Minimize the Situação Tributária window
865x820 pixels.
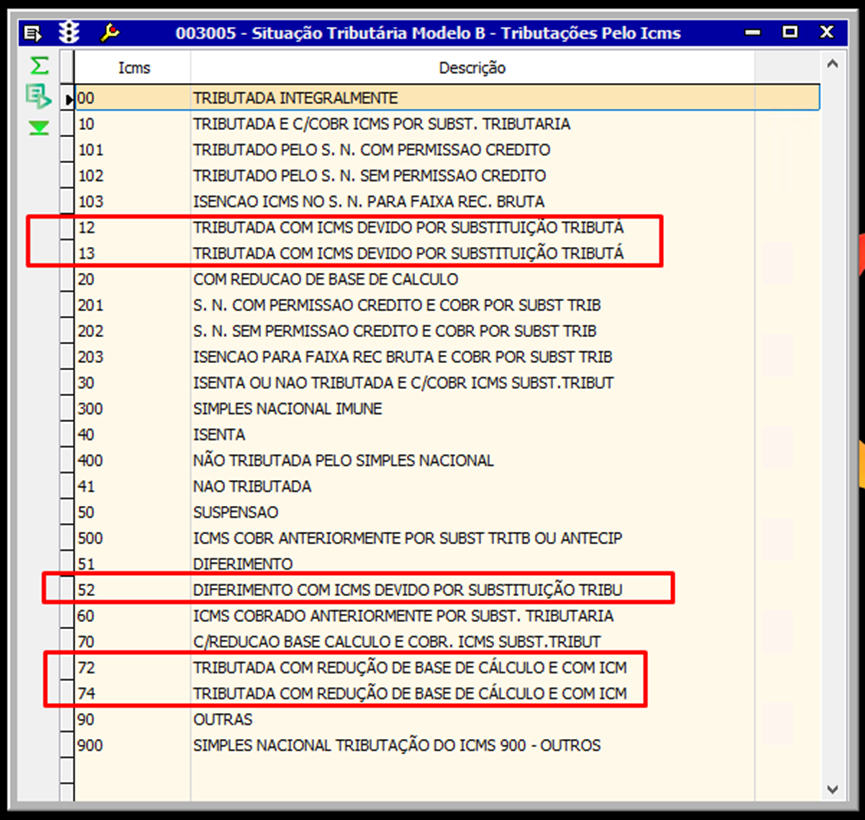752,33
